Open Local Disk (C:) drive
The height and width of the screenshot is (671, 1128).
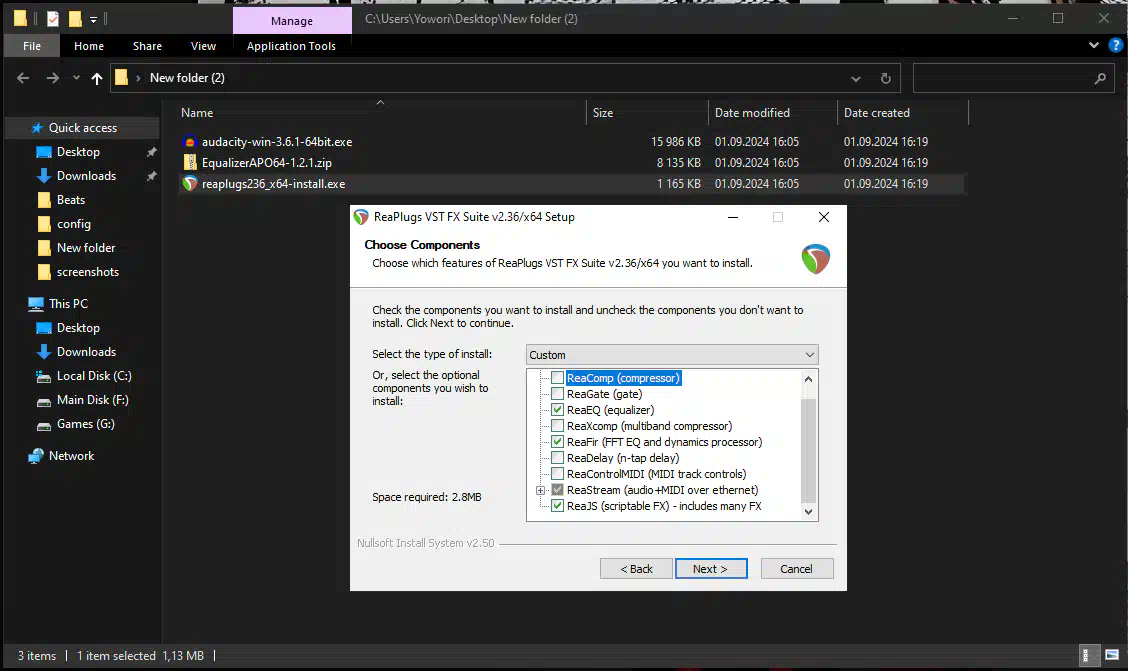click(94, 375)
